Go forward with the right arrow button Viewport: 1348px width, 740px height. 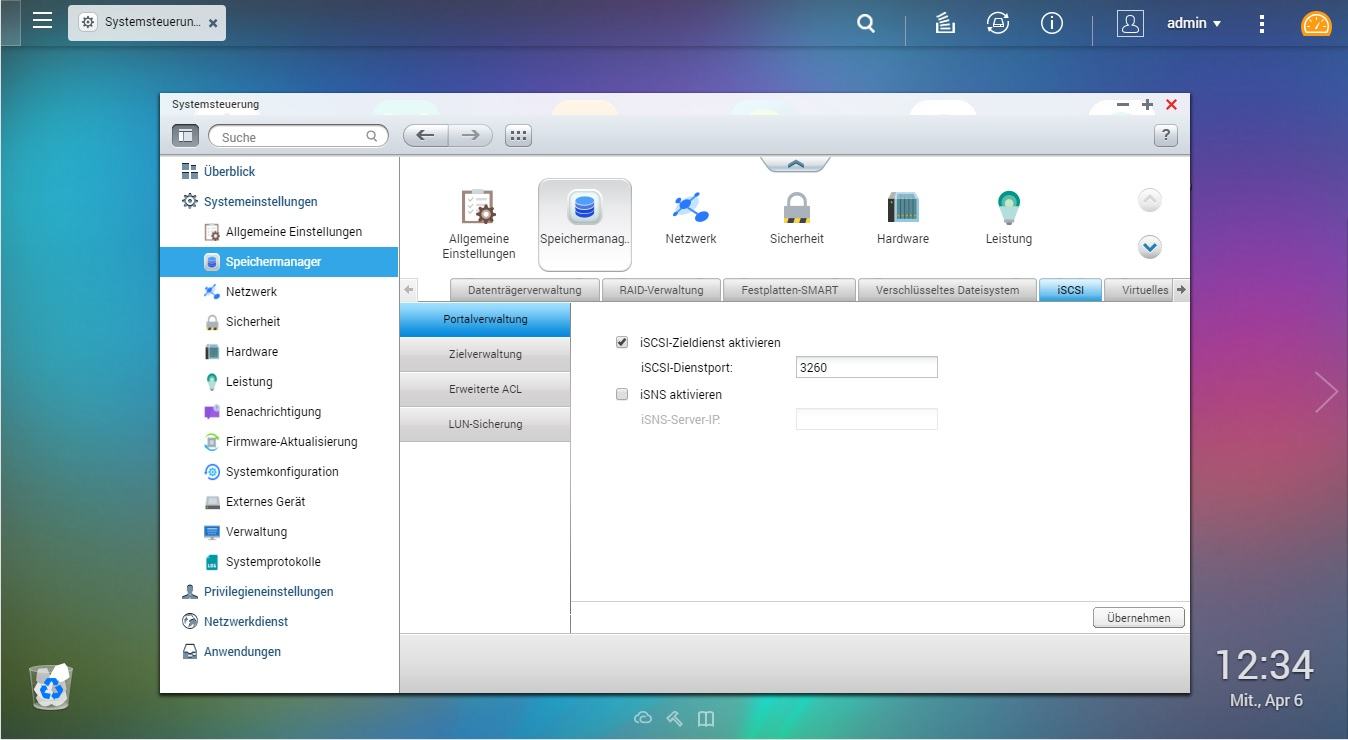470,135
